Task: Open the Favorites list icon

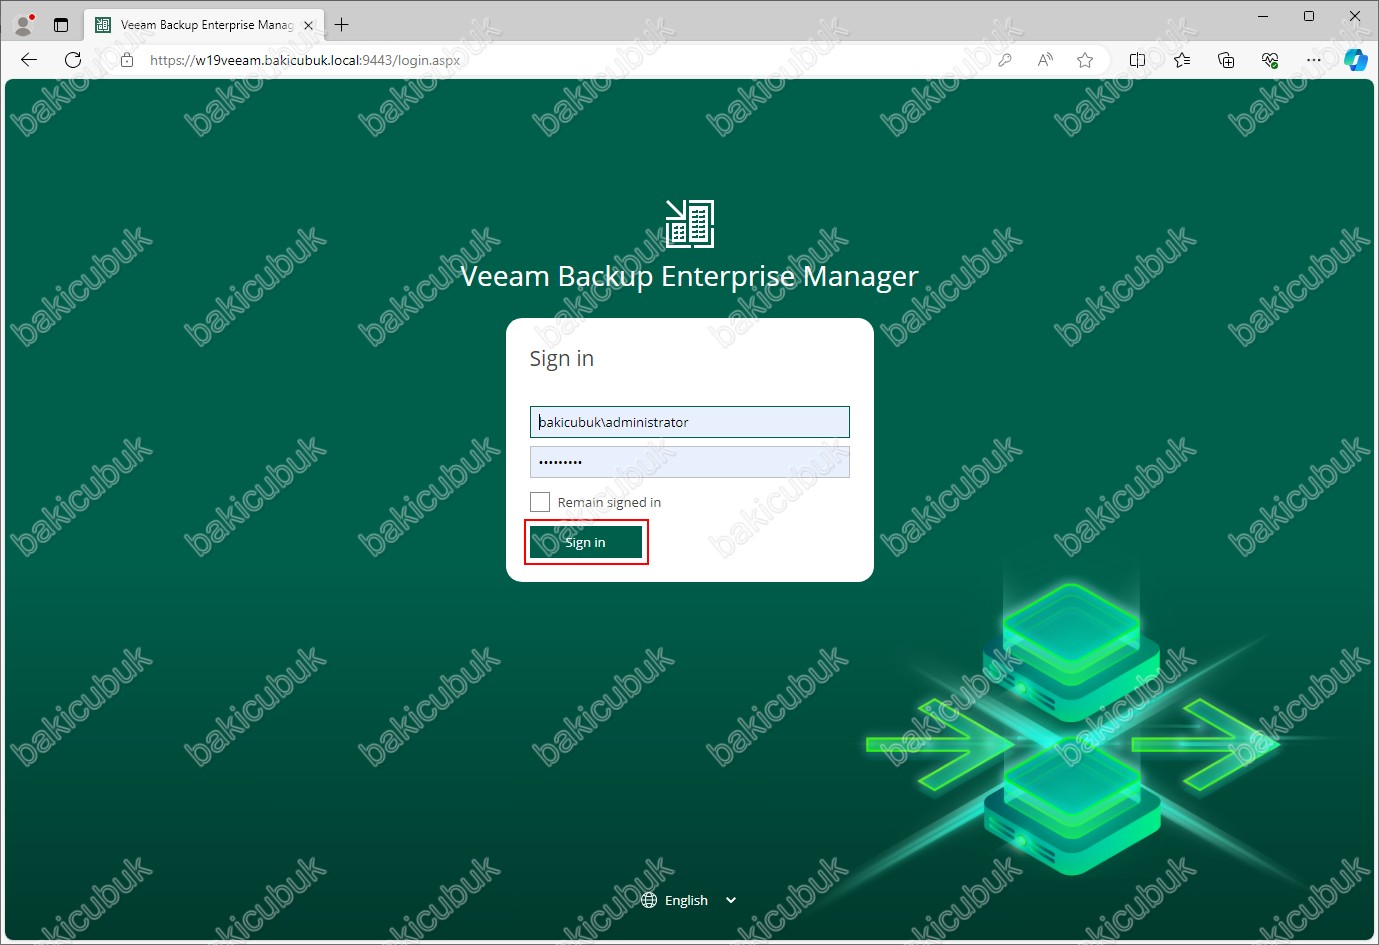Action: tap(1182, 60)
